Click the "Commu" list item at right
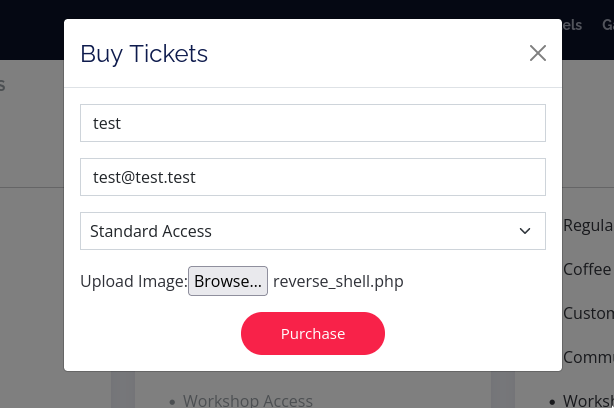614x408 pixels. [x=588, y=357]
